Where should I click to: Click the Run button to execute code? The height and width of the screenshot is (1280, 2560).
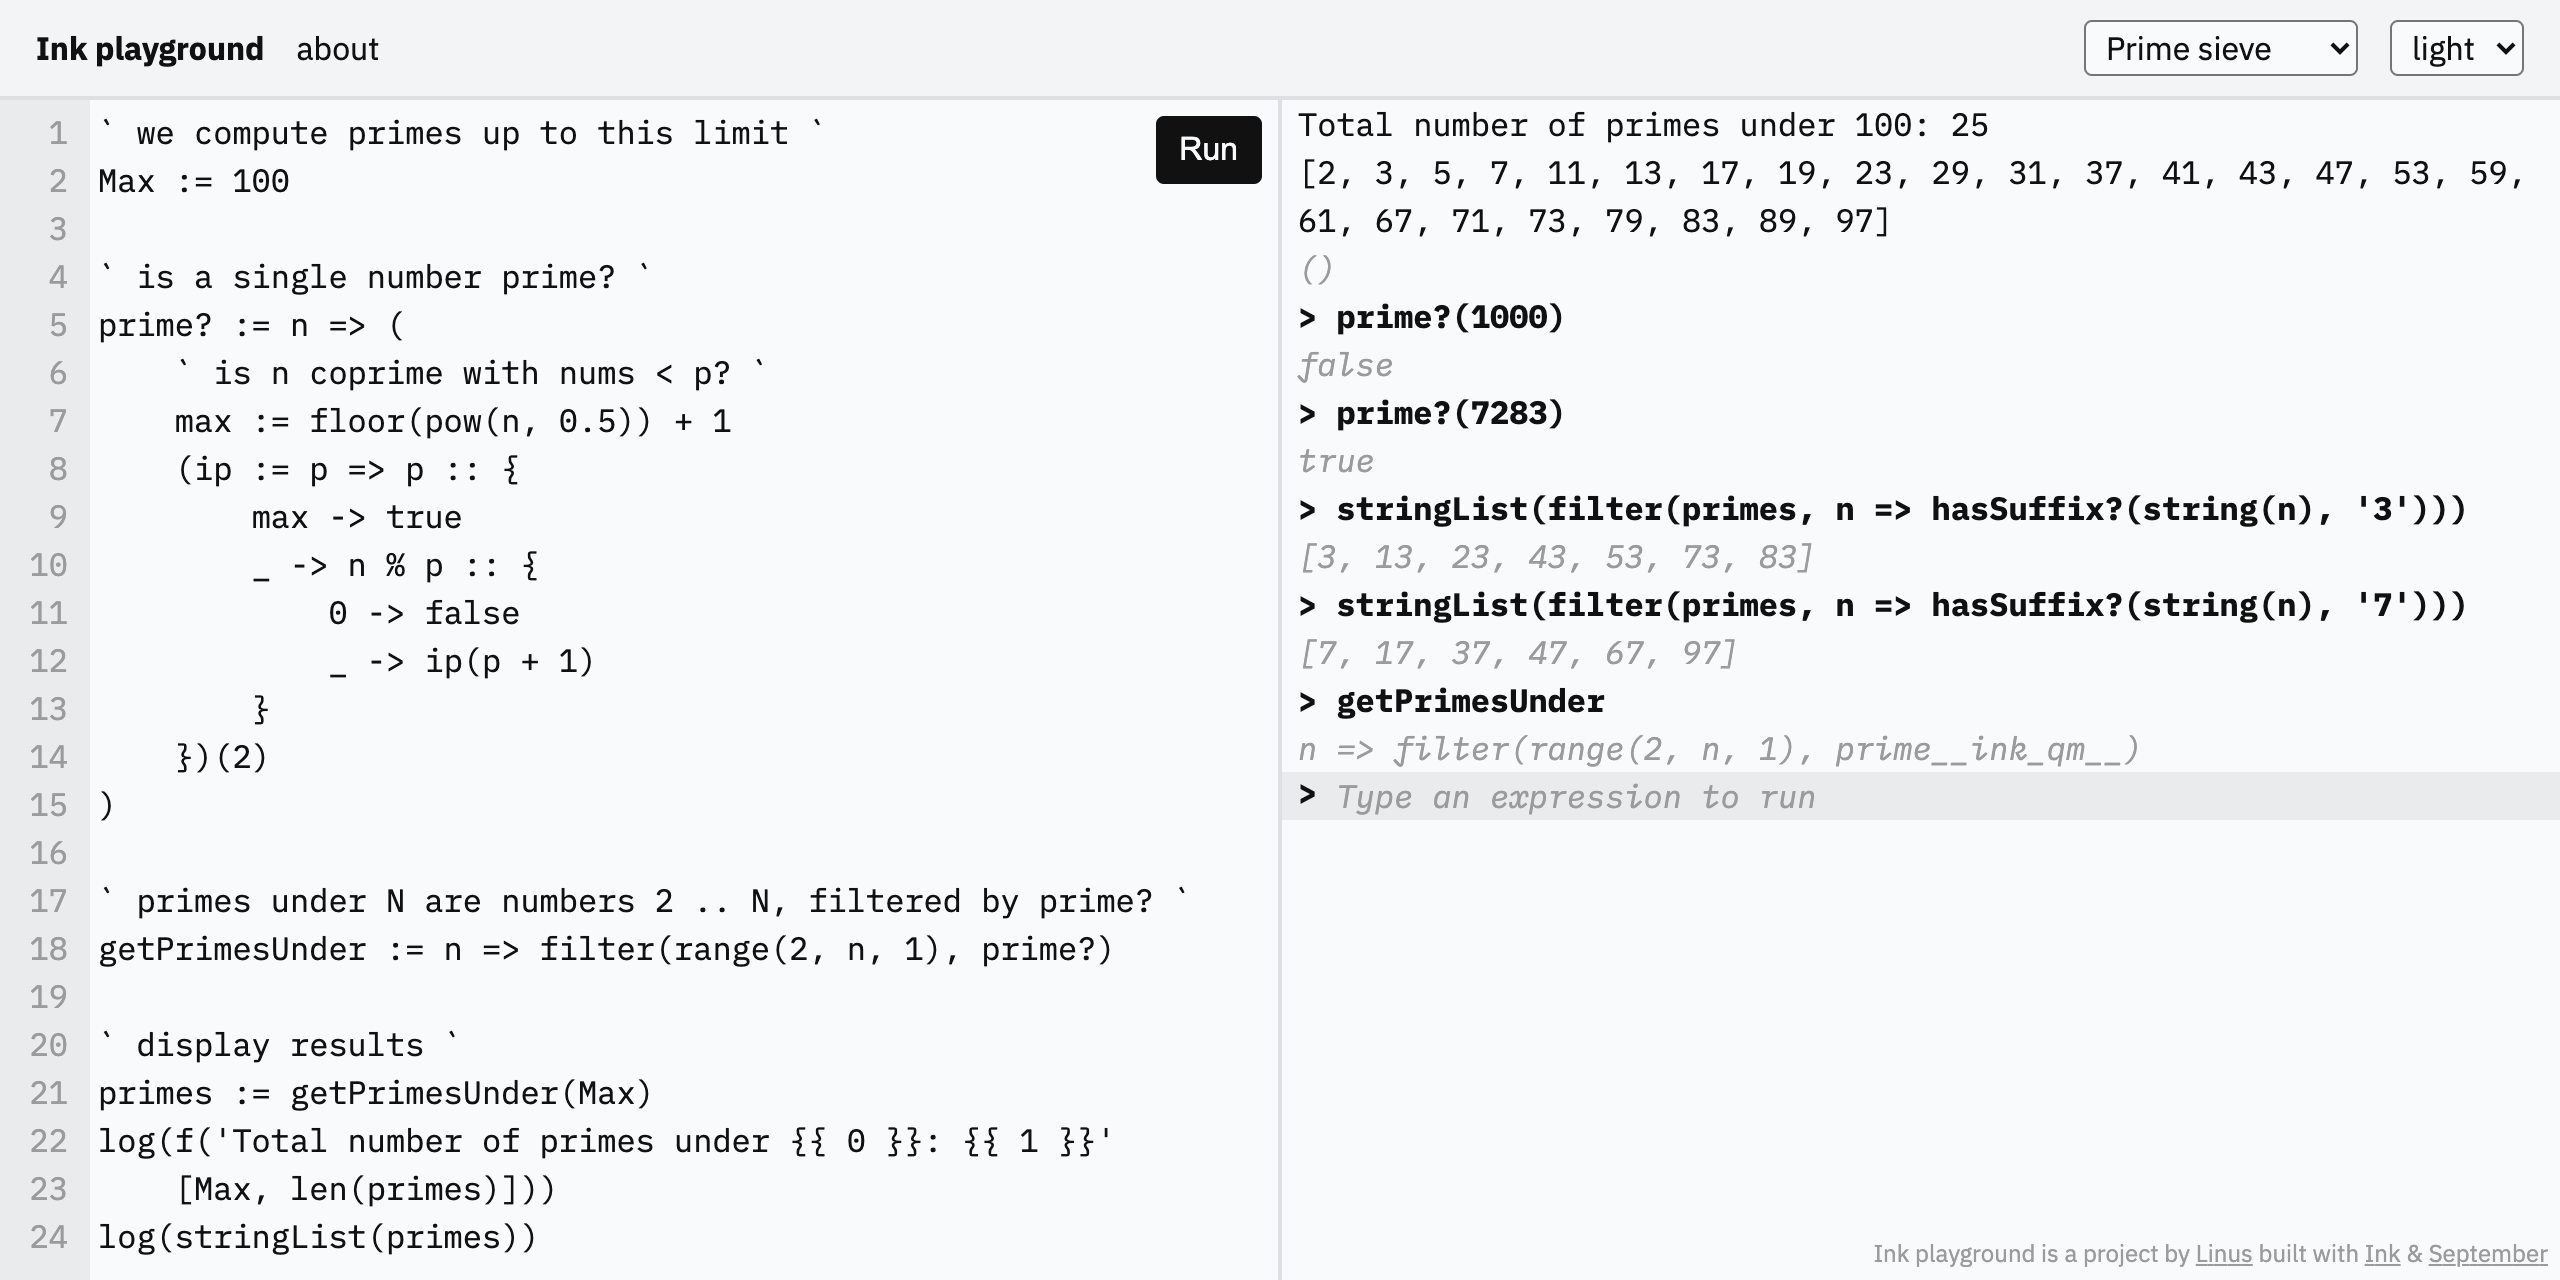coord(1208,149)
